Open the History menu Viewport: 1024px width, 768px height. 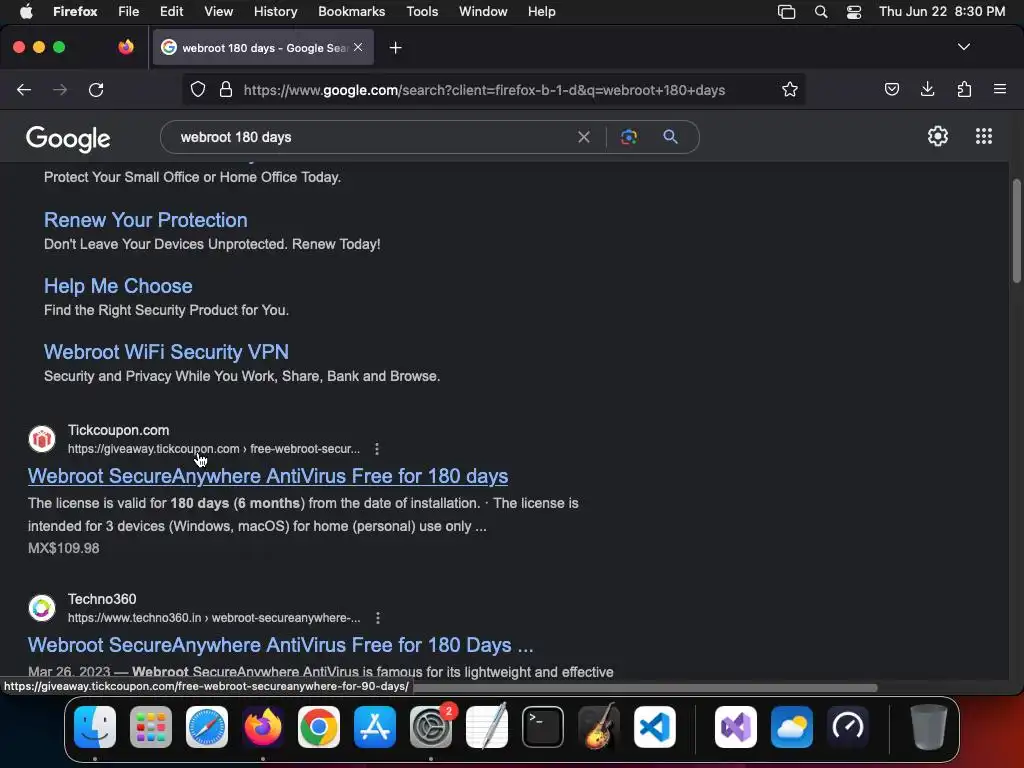pyautogui.click(x=276, y=12)
